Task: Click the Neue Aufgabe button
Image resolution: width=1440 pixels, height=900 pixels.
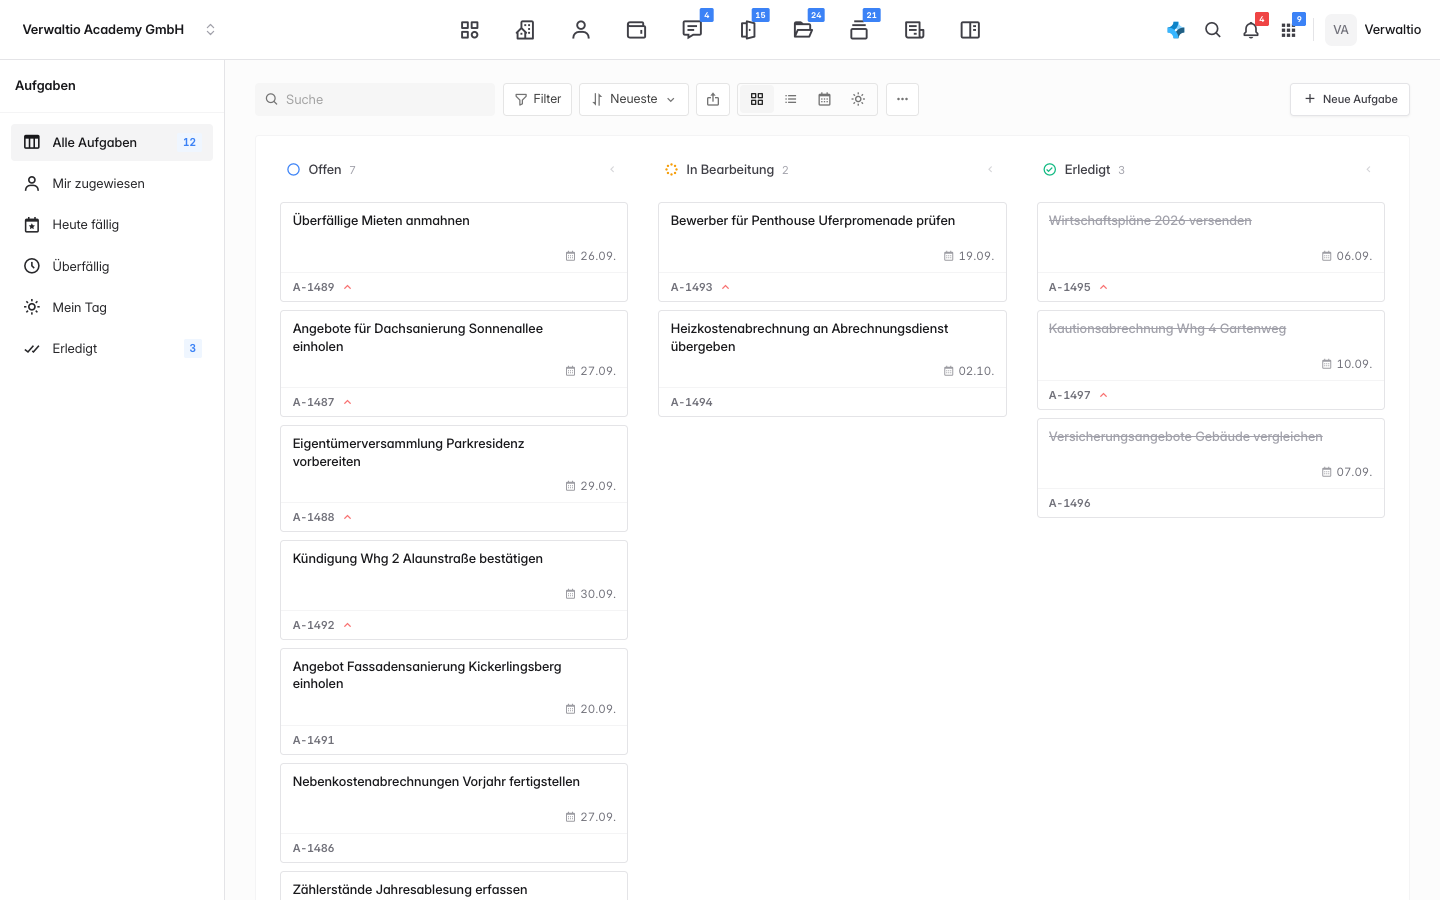Action: coord(1350,99)
